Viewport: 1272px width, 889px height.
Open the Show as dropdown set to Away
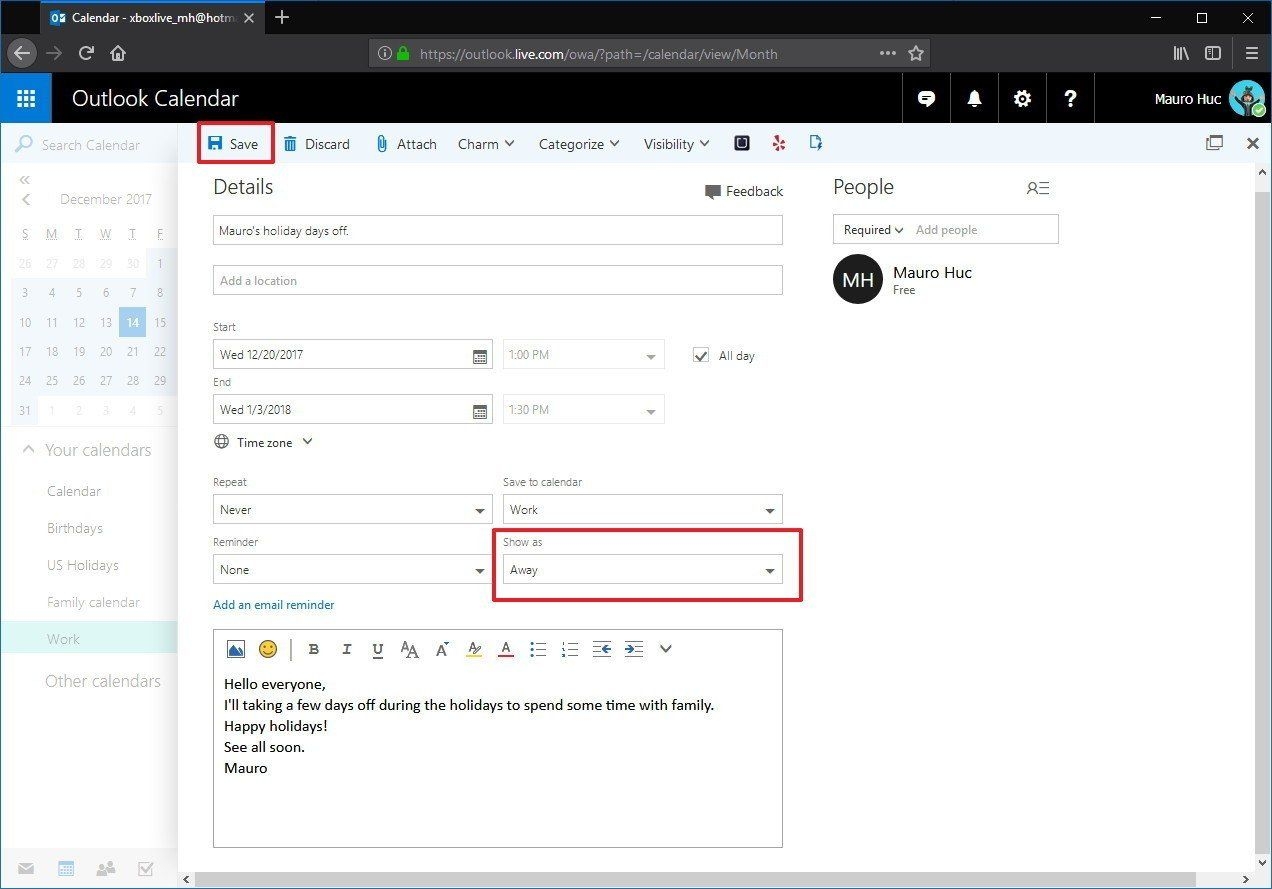pos(643,569)
